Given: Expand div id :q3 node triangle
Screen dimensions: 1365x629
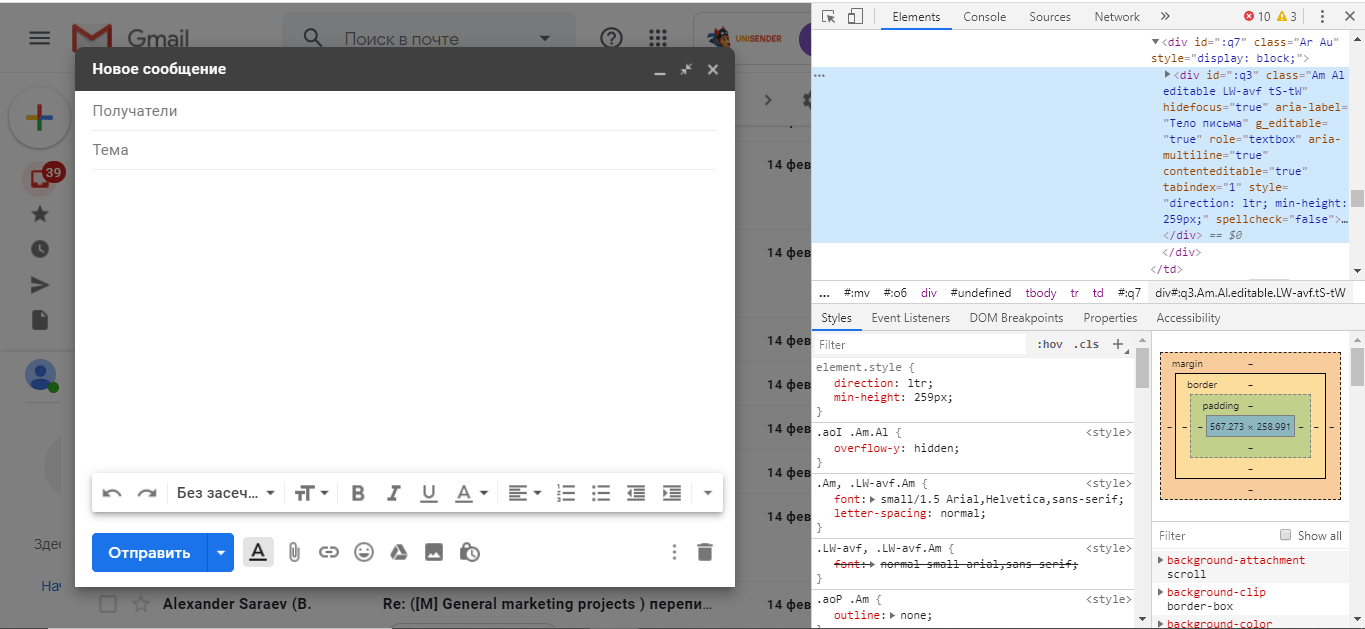Looking at the screenshot, I should 1168,75.
